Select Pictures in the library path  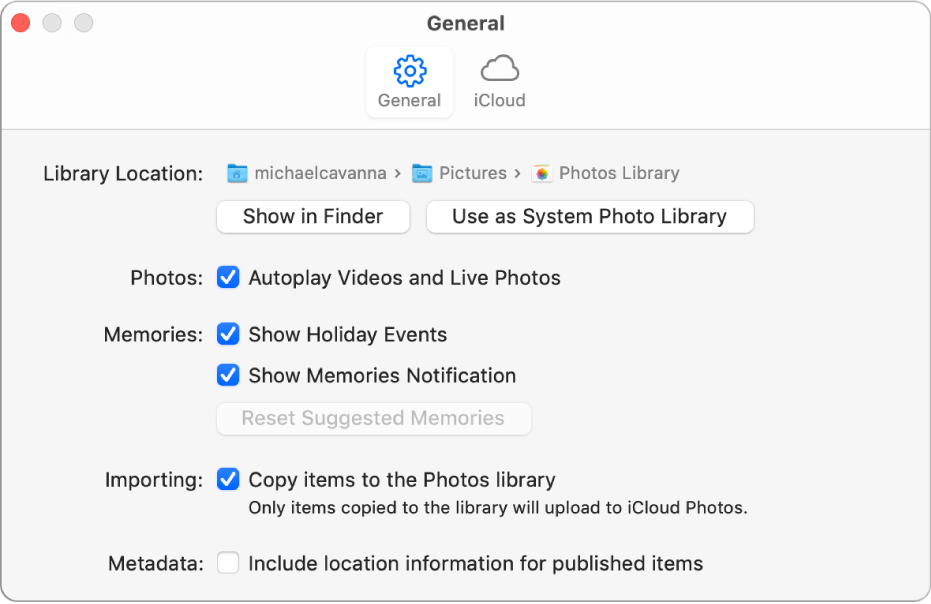pos(473,172)
